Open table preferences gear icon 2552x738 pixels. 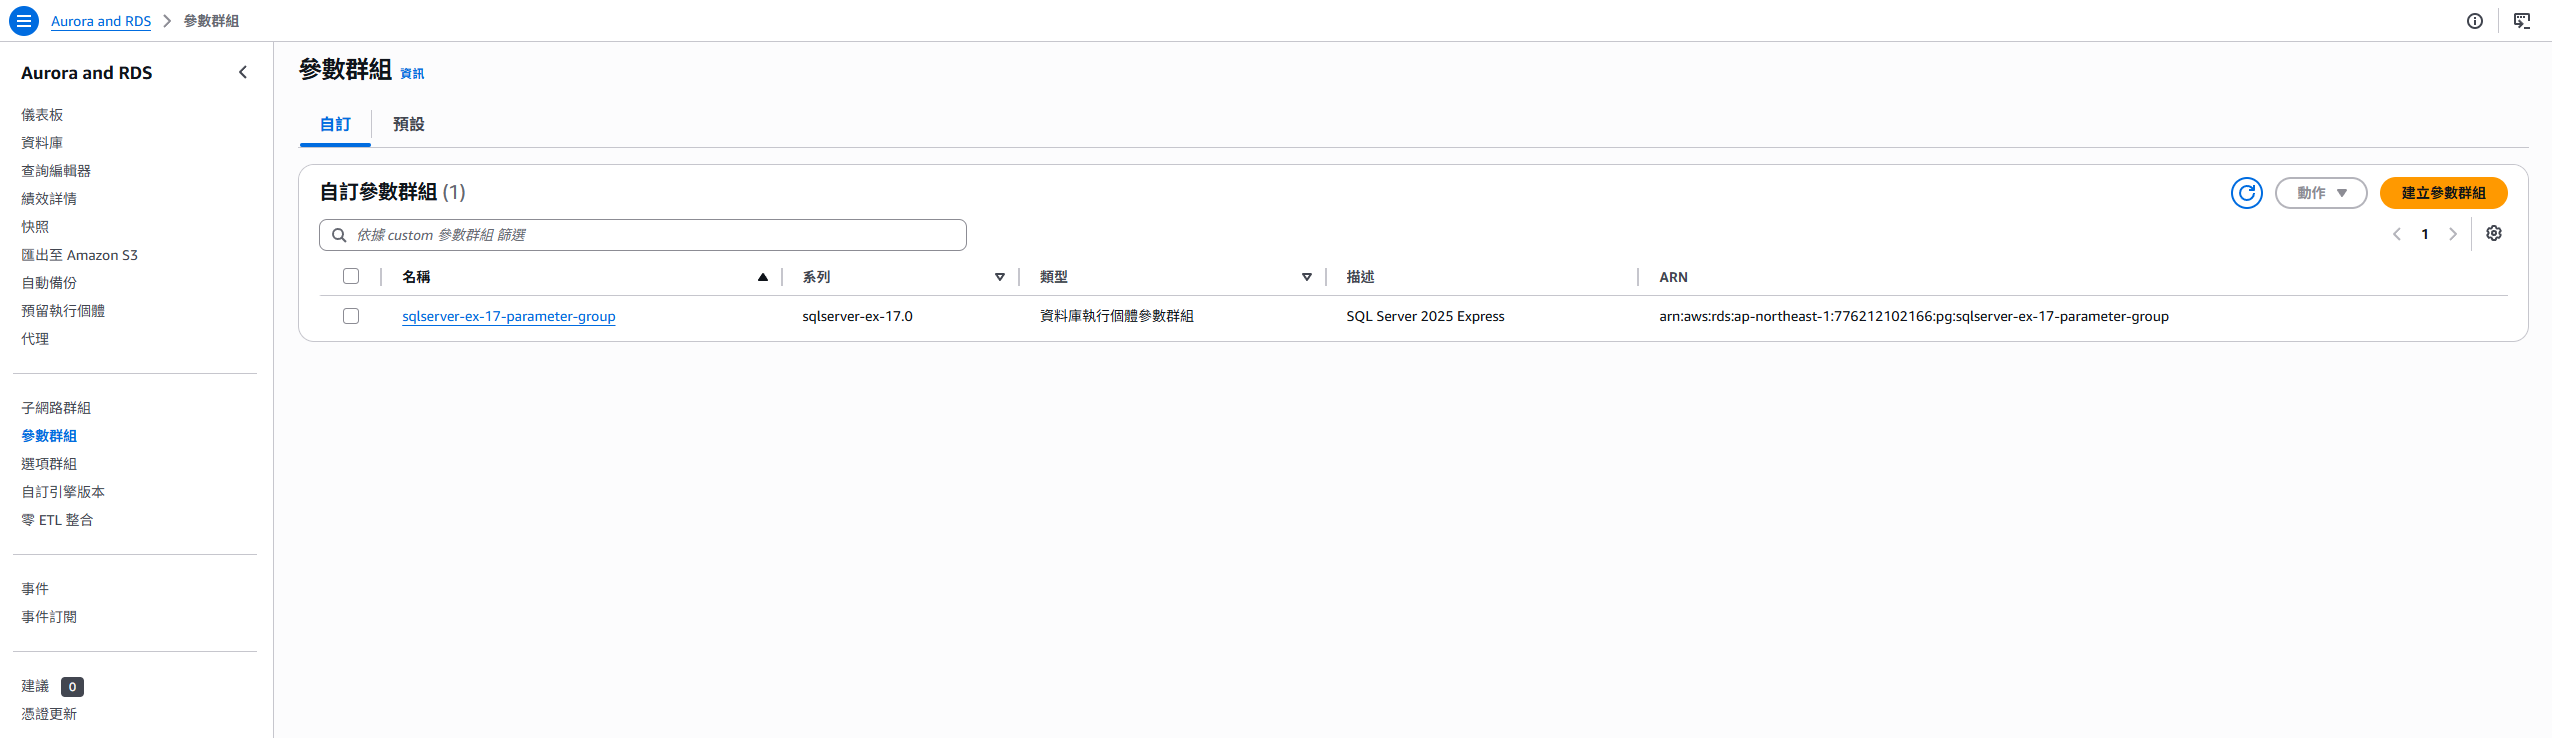tap(2494, 233)
